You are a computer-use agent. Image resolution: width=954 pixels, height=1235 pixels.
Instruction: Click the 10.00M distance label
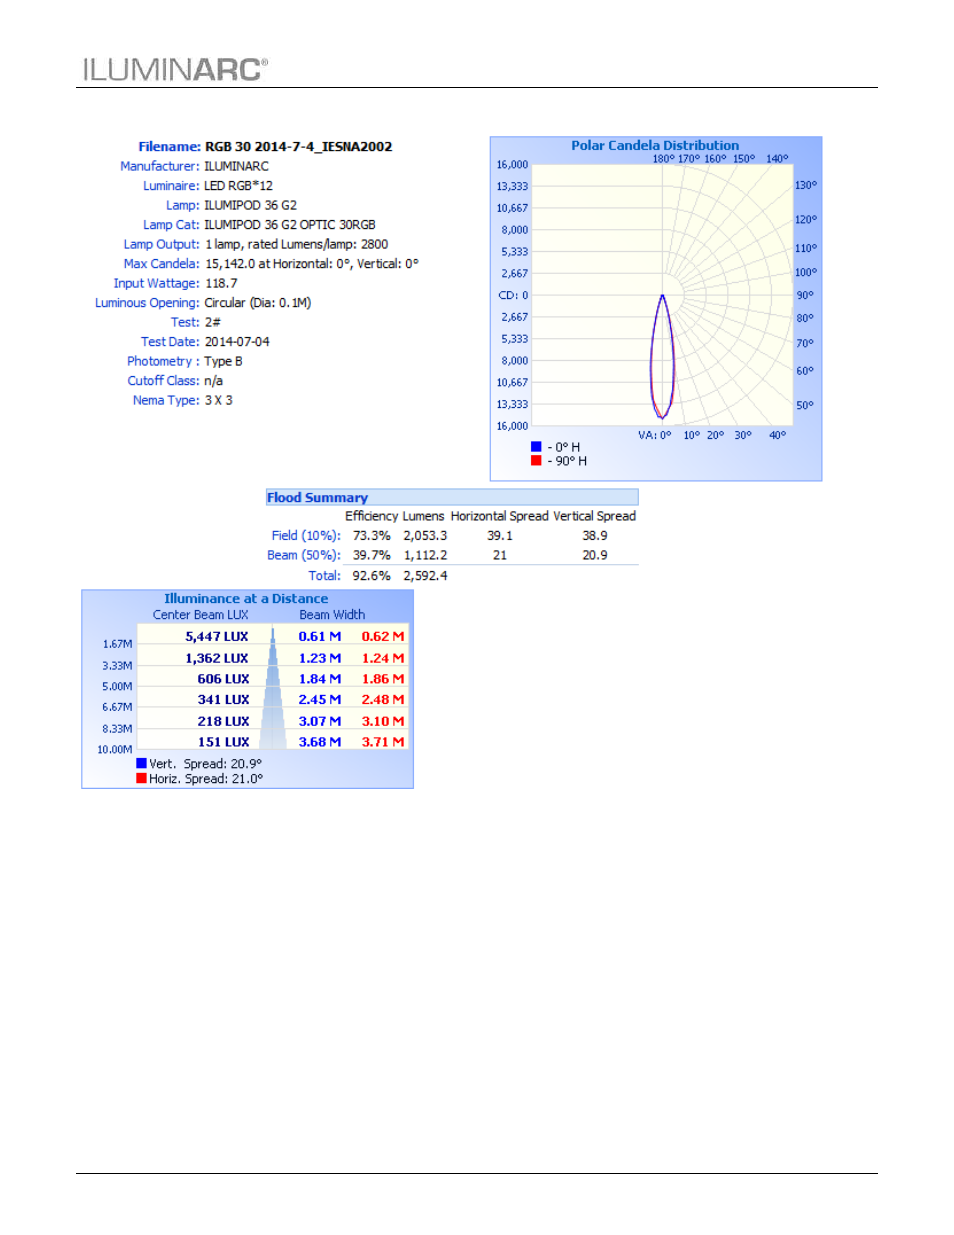coord(115,749)
